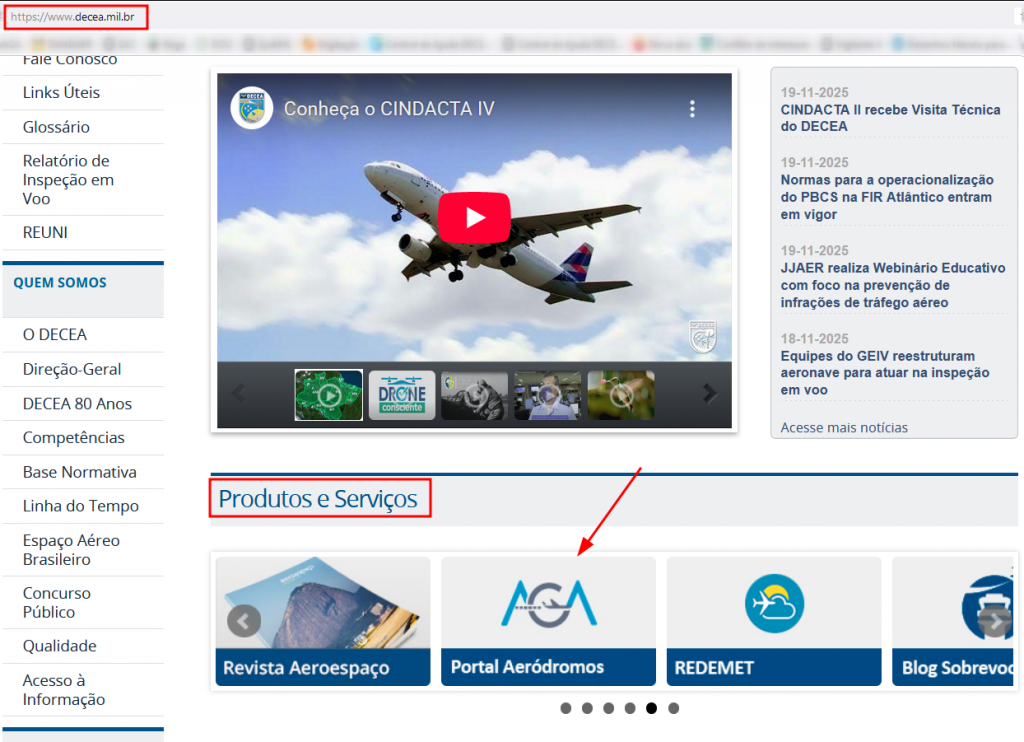Select the last carousel pagination dot

[x=674, y=708]
